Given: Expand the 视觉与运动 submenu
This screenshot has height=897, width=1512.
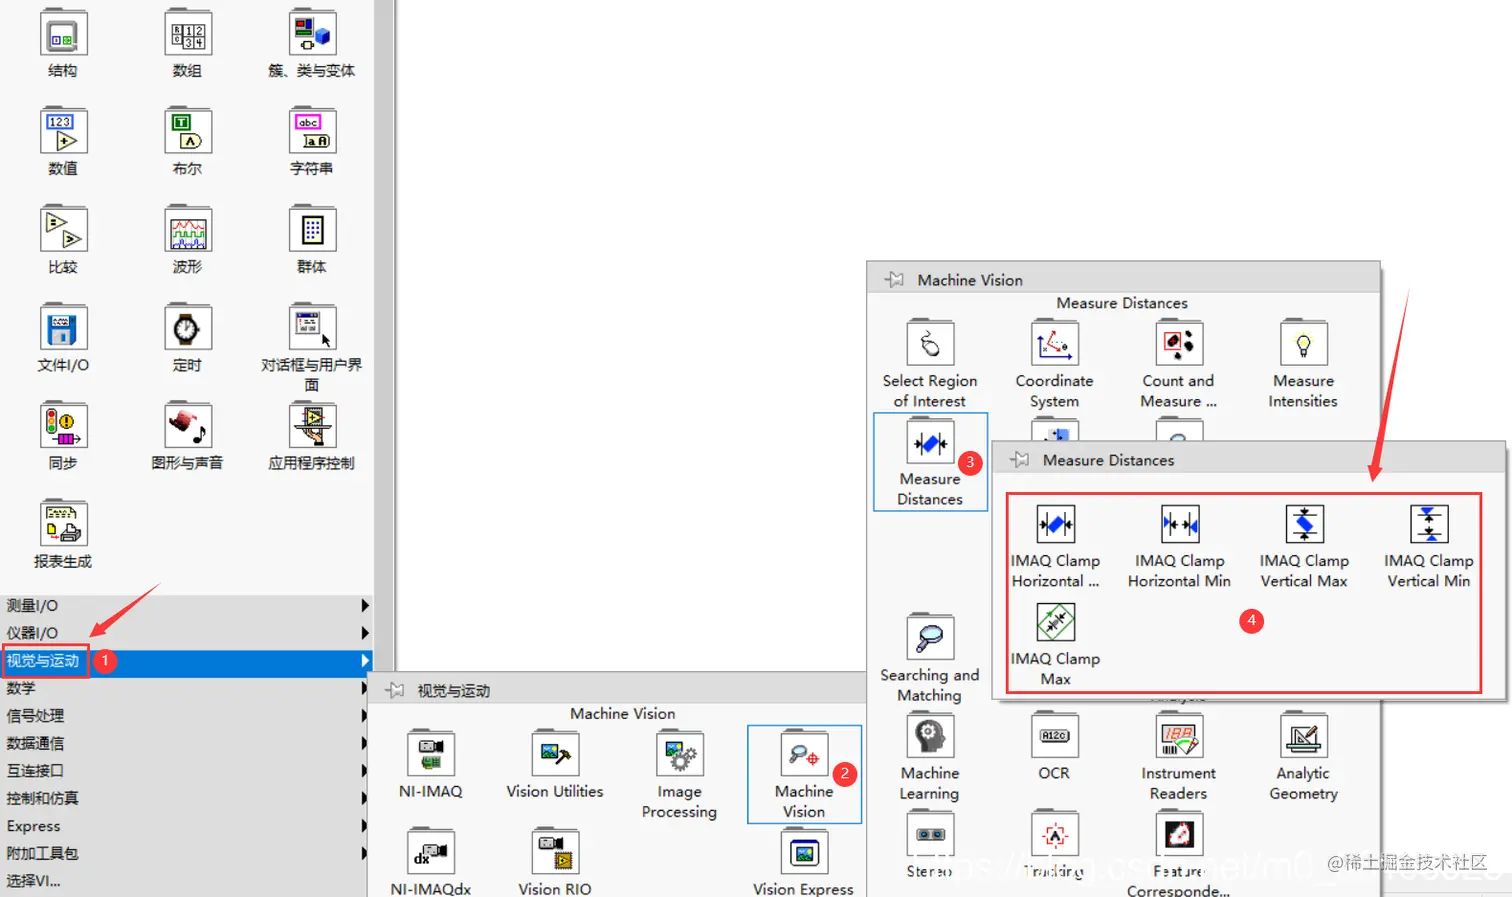Looking at the screenshot, I should [187, 661].
